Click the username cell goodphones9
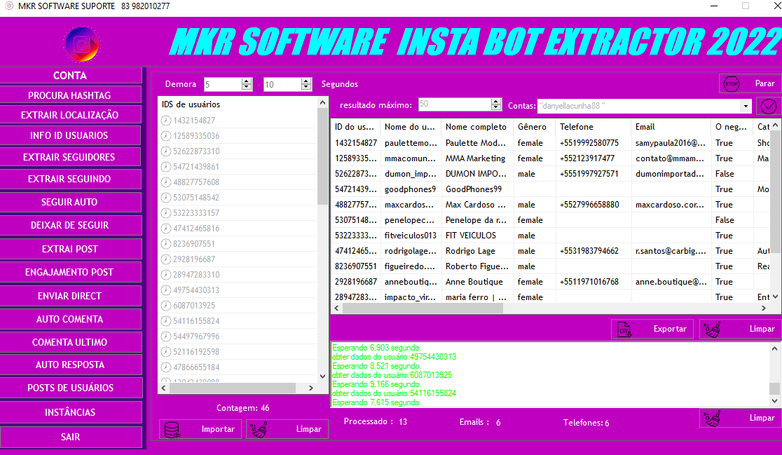The height and width of the screenshot is (455, 782). 410,189
